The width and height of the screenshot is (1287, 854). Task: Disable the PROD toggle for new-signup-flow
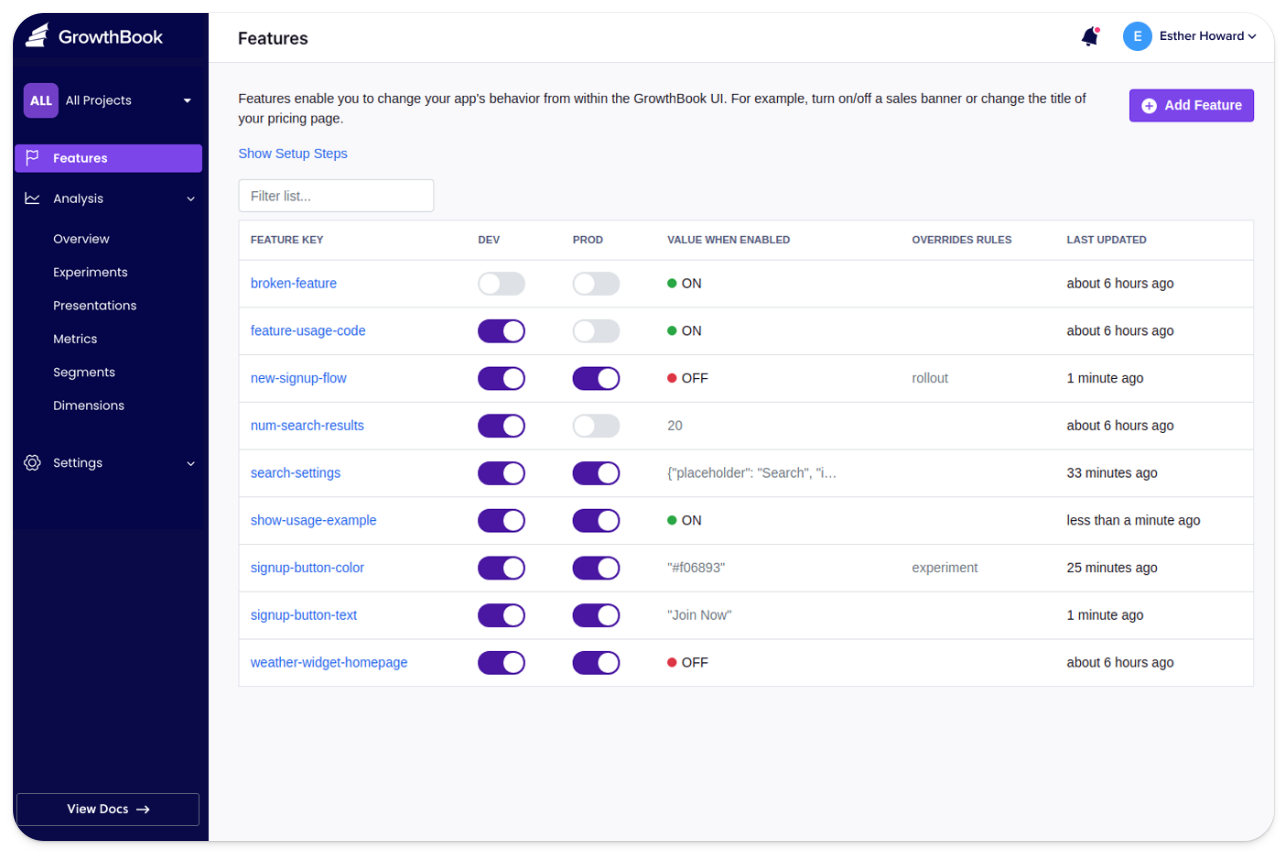click(x=596, y=378)
